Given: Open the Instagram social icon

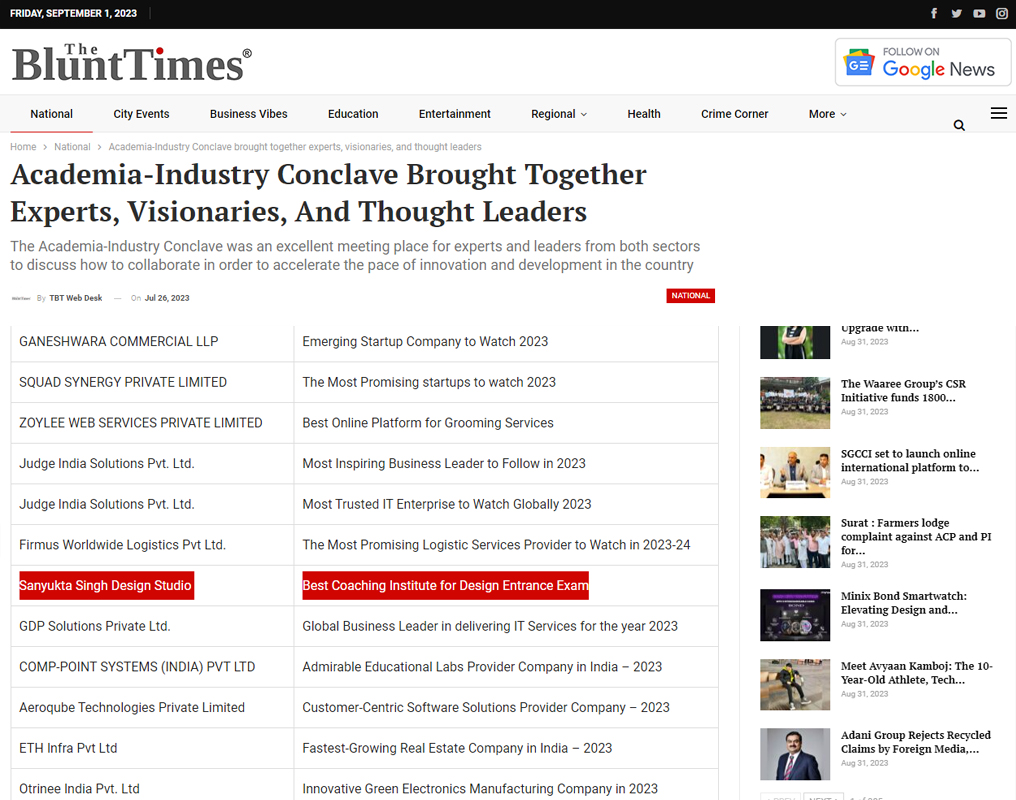Looking at the screenshot, I should [1002, 14].
